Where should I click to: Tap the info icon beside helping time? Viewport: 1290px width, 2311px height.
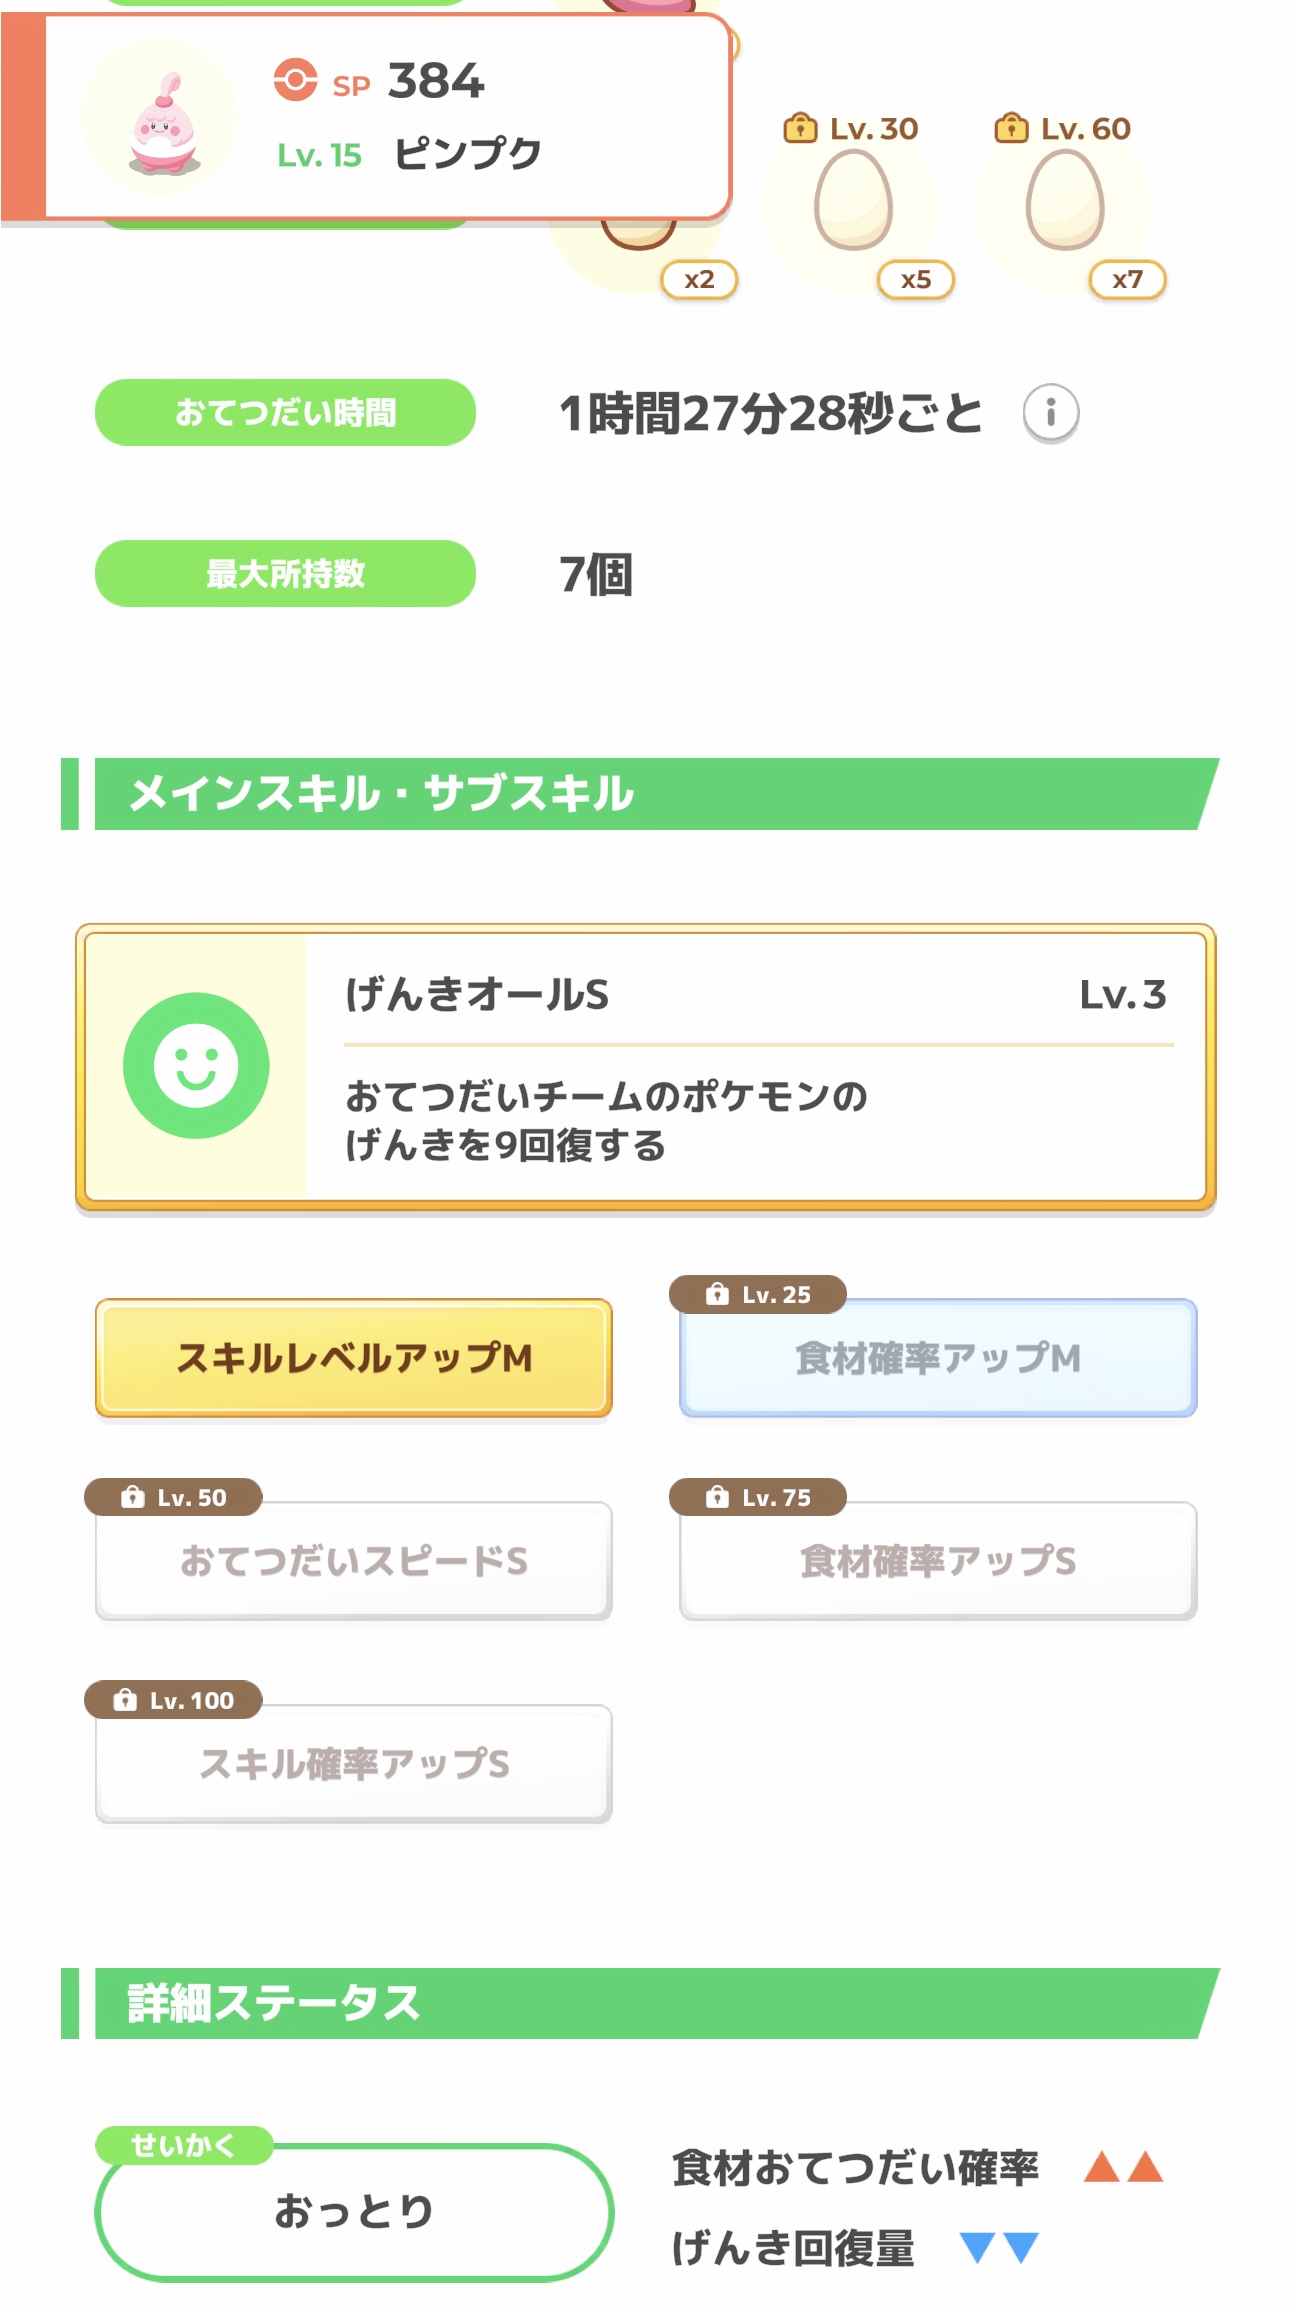point(1050,413)
